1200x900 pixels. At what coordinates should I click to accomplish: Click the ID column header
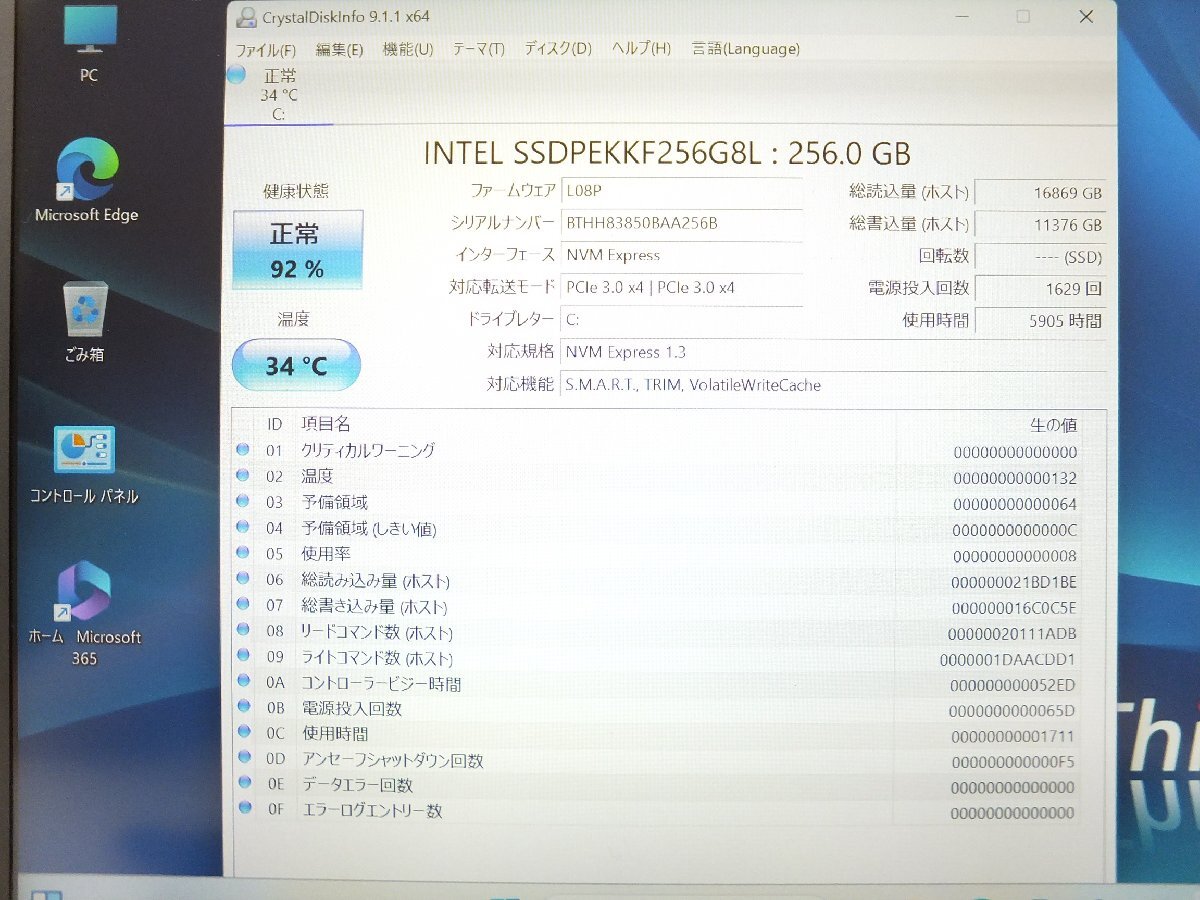coord(274,424)
